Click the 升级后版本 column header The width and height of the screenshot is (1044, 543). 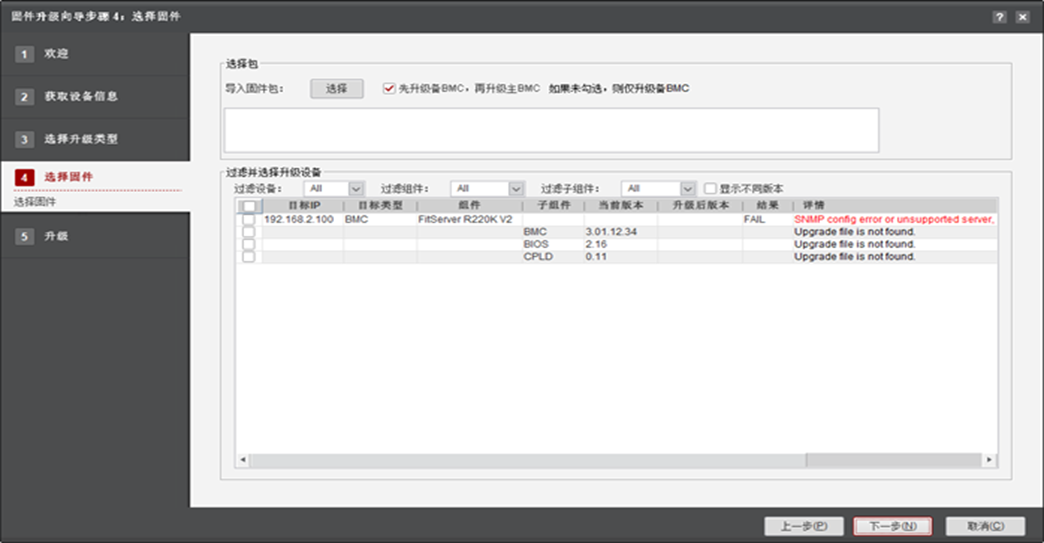(x=700, y=206)
